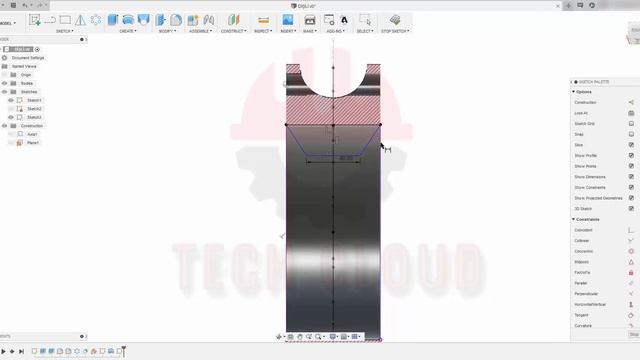Select Plane1 in the browser tree

32,143
